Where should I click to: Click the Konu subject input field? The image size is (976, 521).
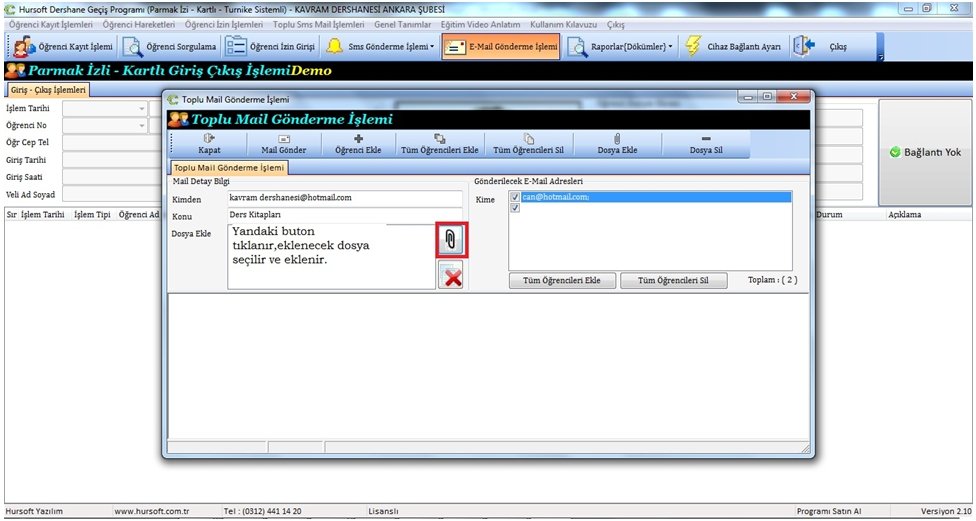coord(344,215)
